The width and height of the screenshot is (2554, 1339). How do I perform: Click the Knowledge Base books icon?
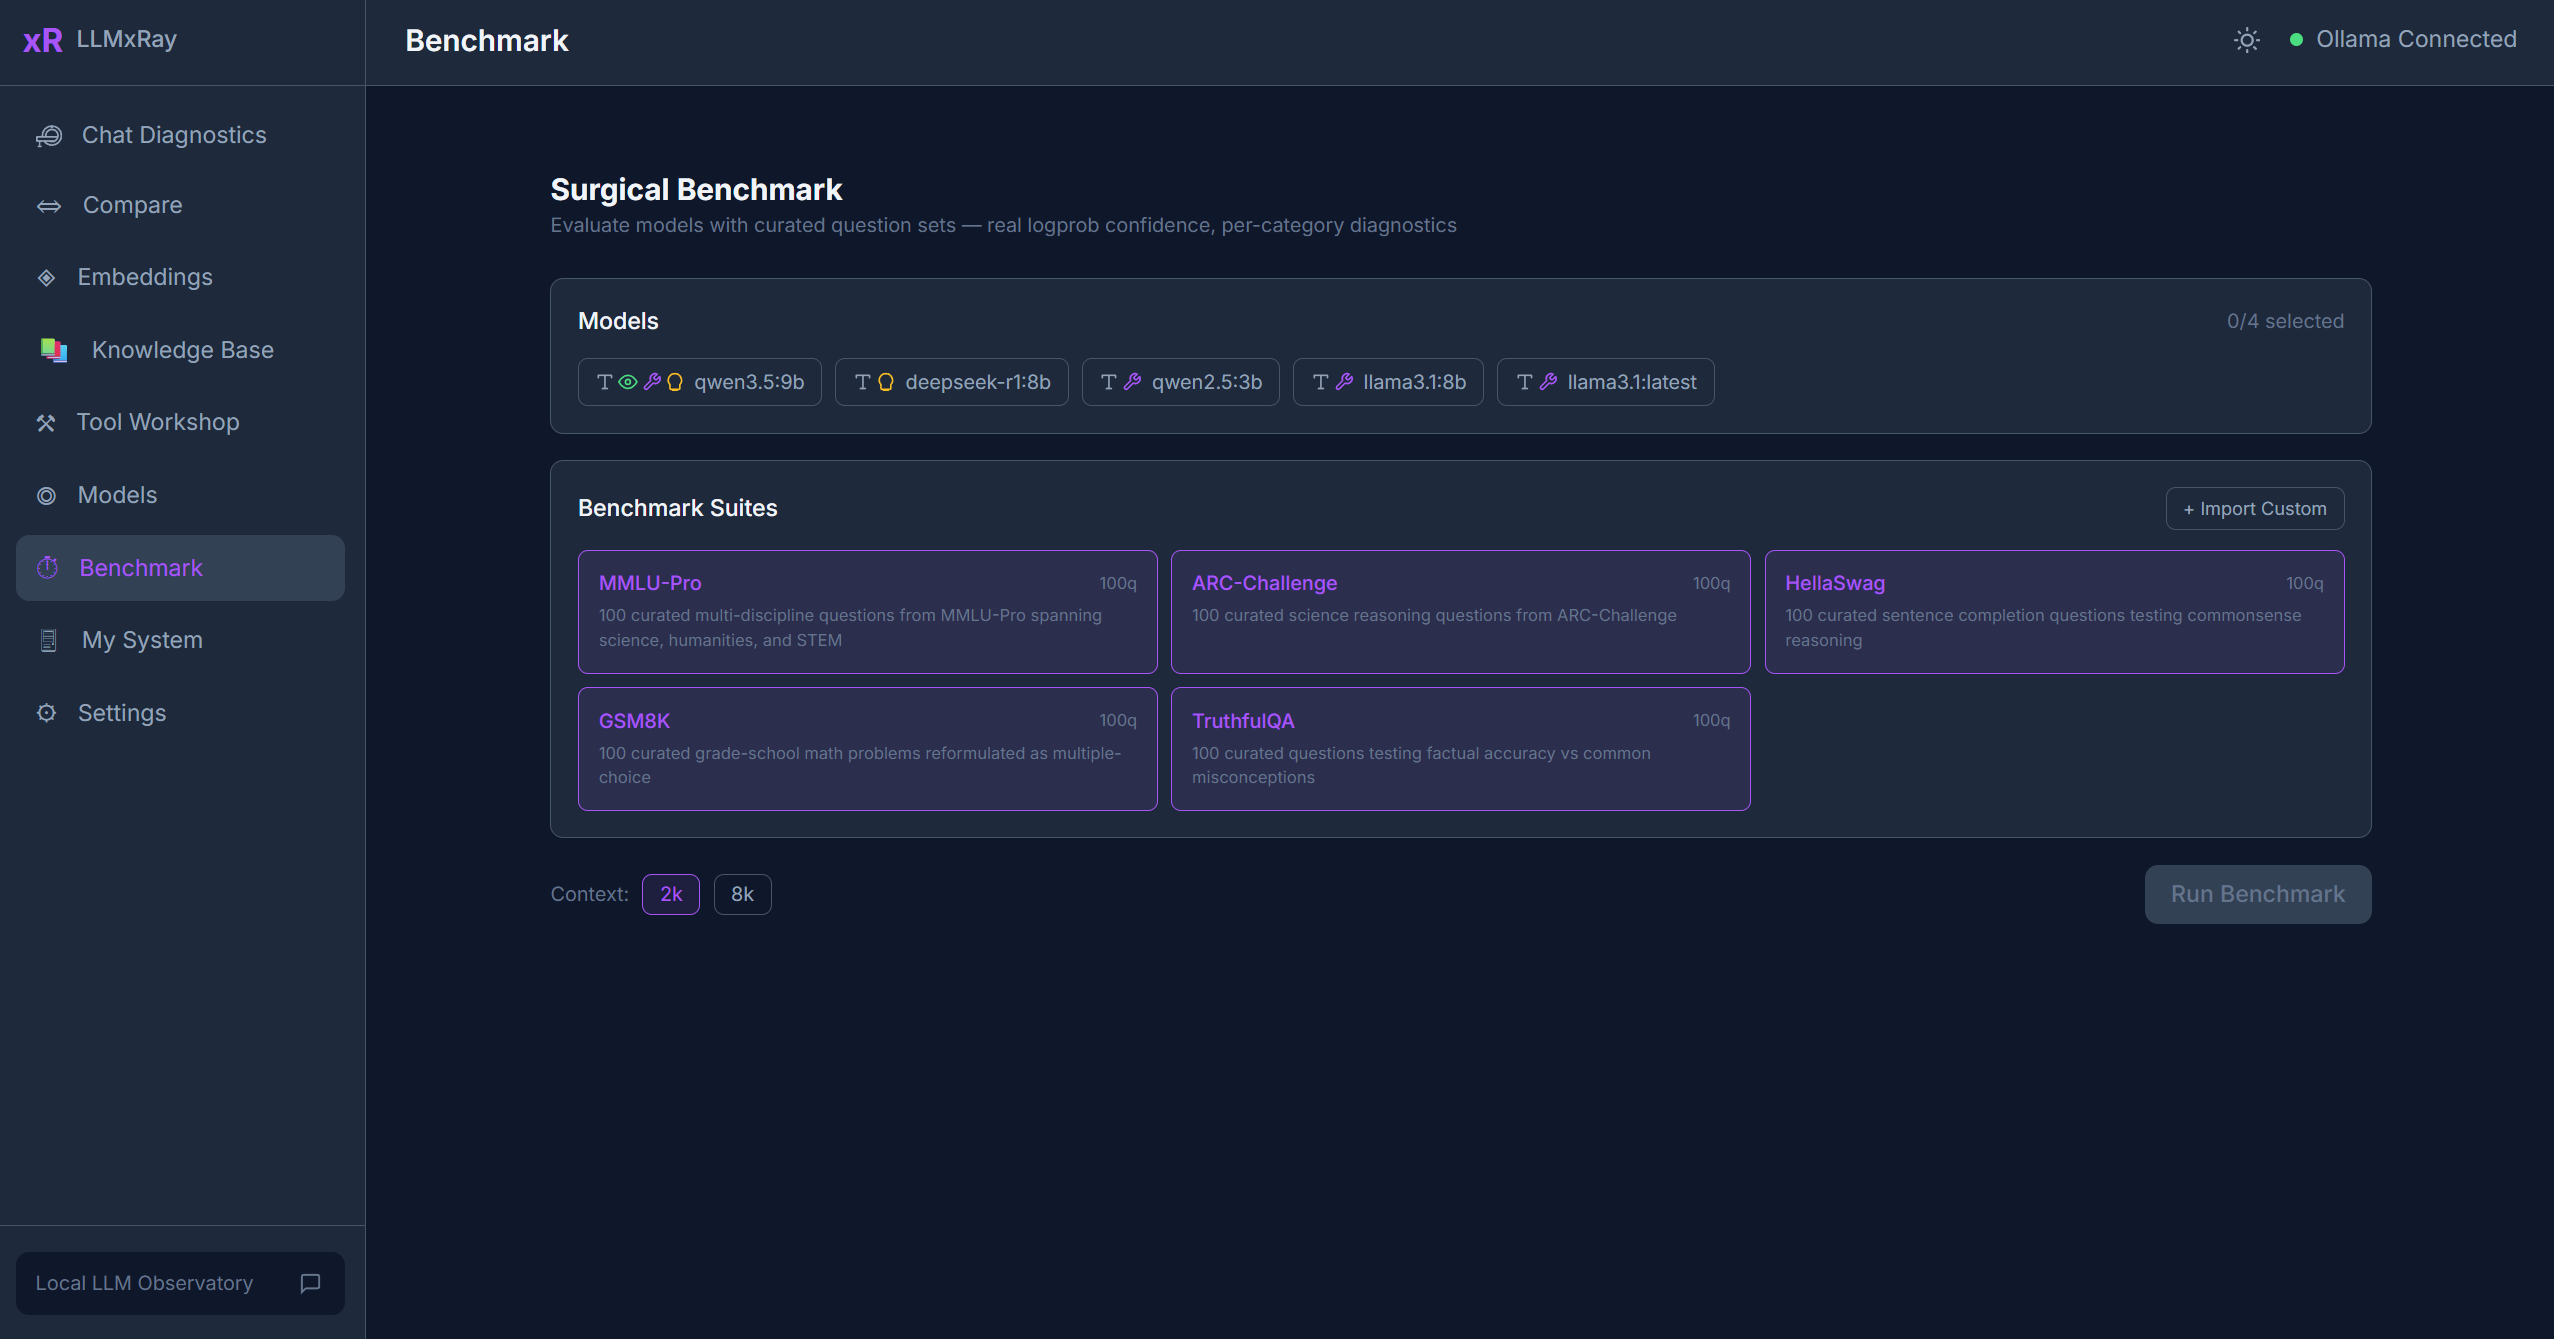(x=53, y=350)
